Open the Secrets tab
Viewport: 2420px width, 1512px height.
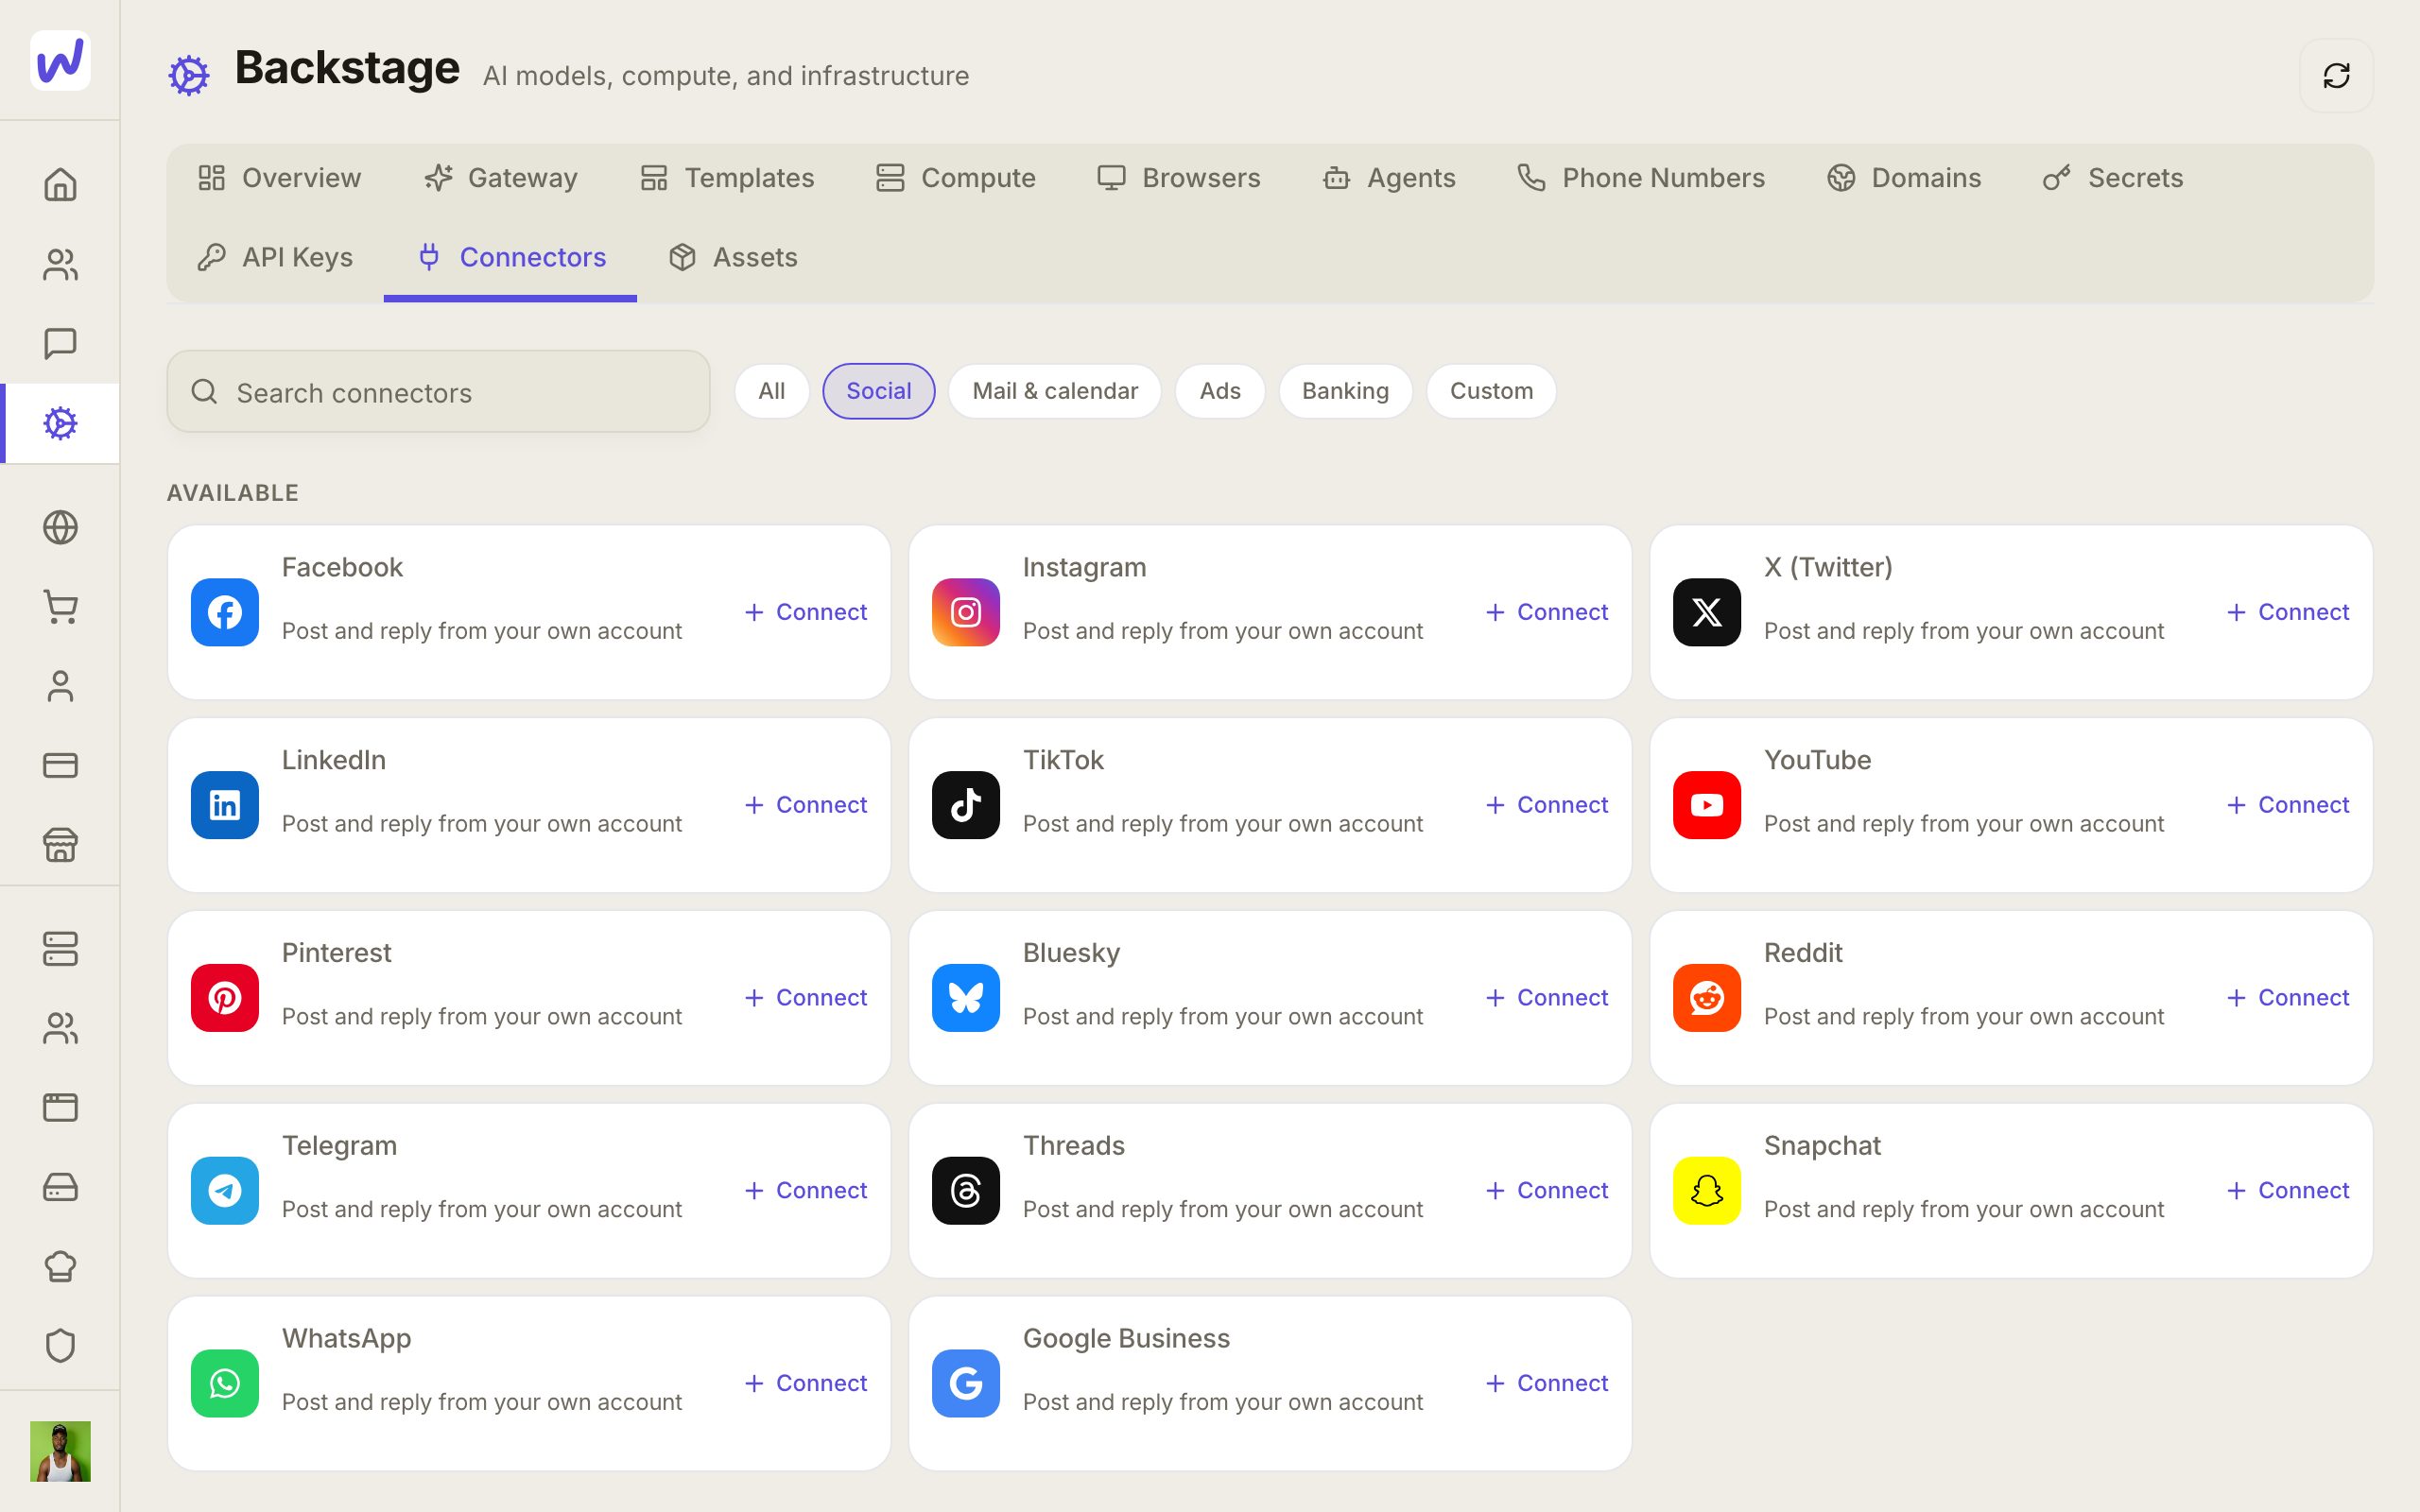point(2113,178)
